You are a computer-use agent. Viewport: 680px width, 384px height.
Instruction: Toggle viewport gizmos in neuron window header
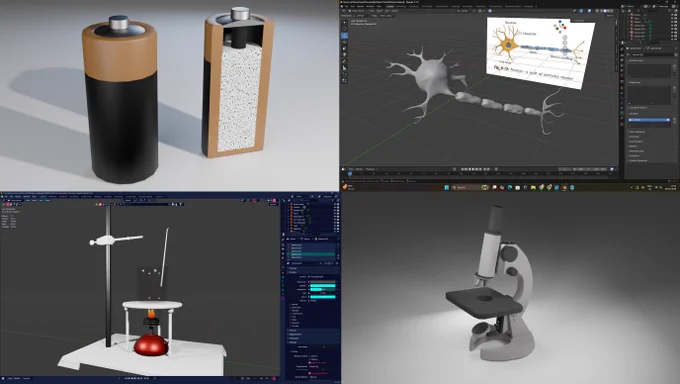coord(581,11)
